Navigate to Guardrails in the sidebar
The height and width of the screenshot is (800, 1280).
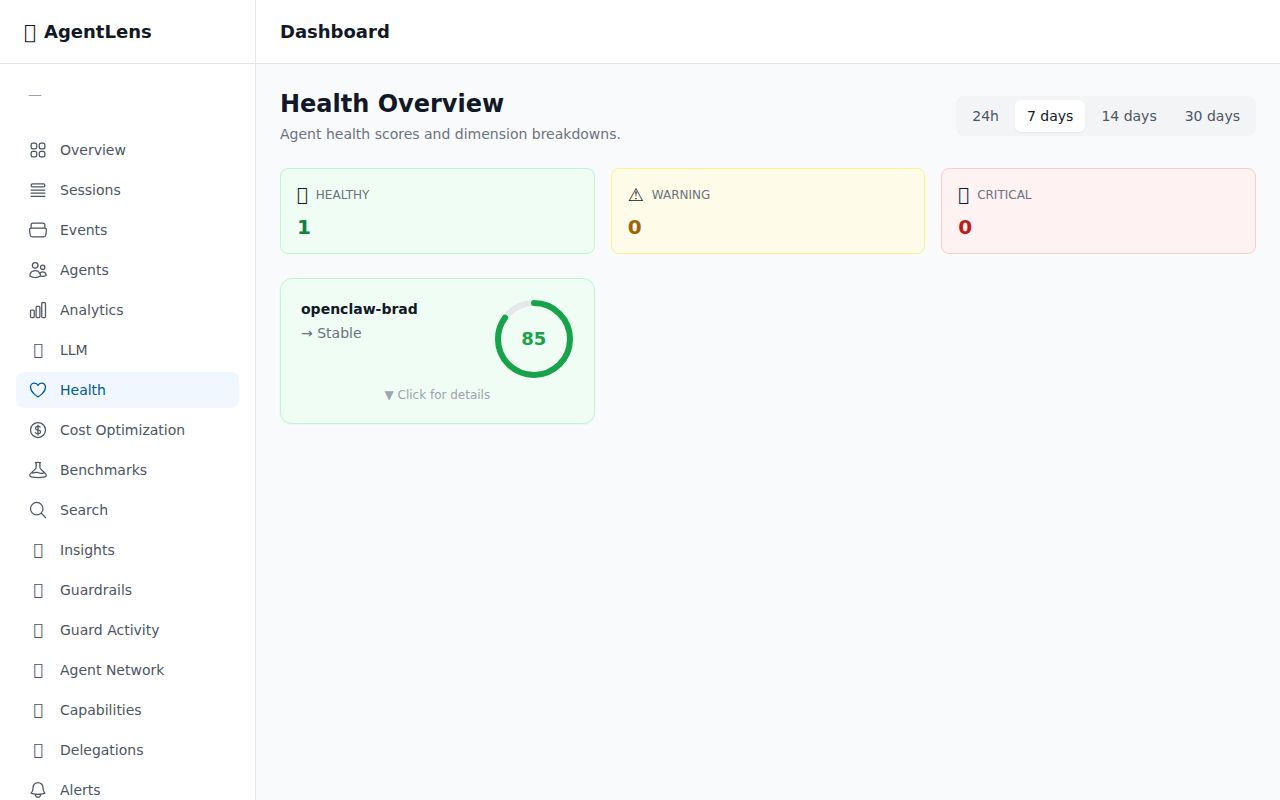click(95, 590)
